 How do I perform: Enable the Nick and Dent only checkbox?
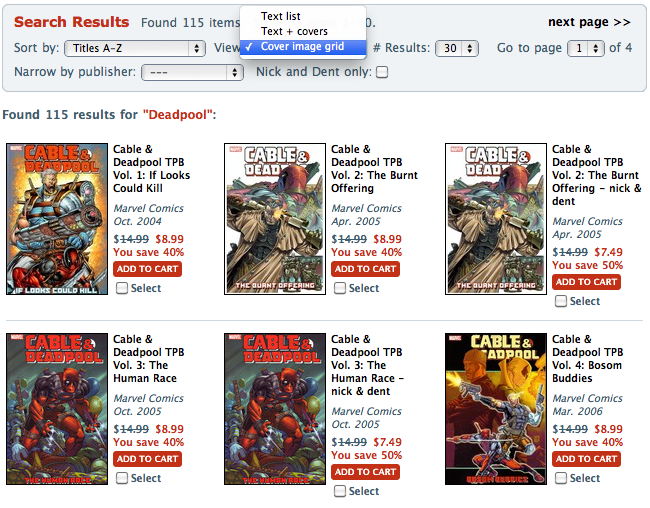[x=382, y=72]
